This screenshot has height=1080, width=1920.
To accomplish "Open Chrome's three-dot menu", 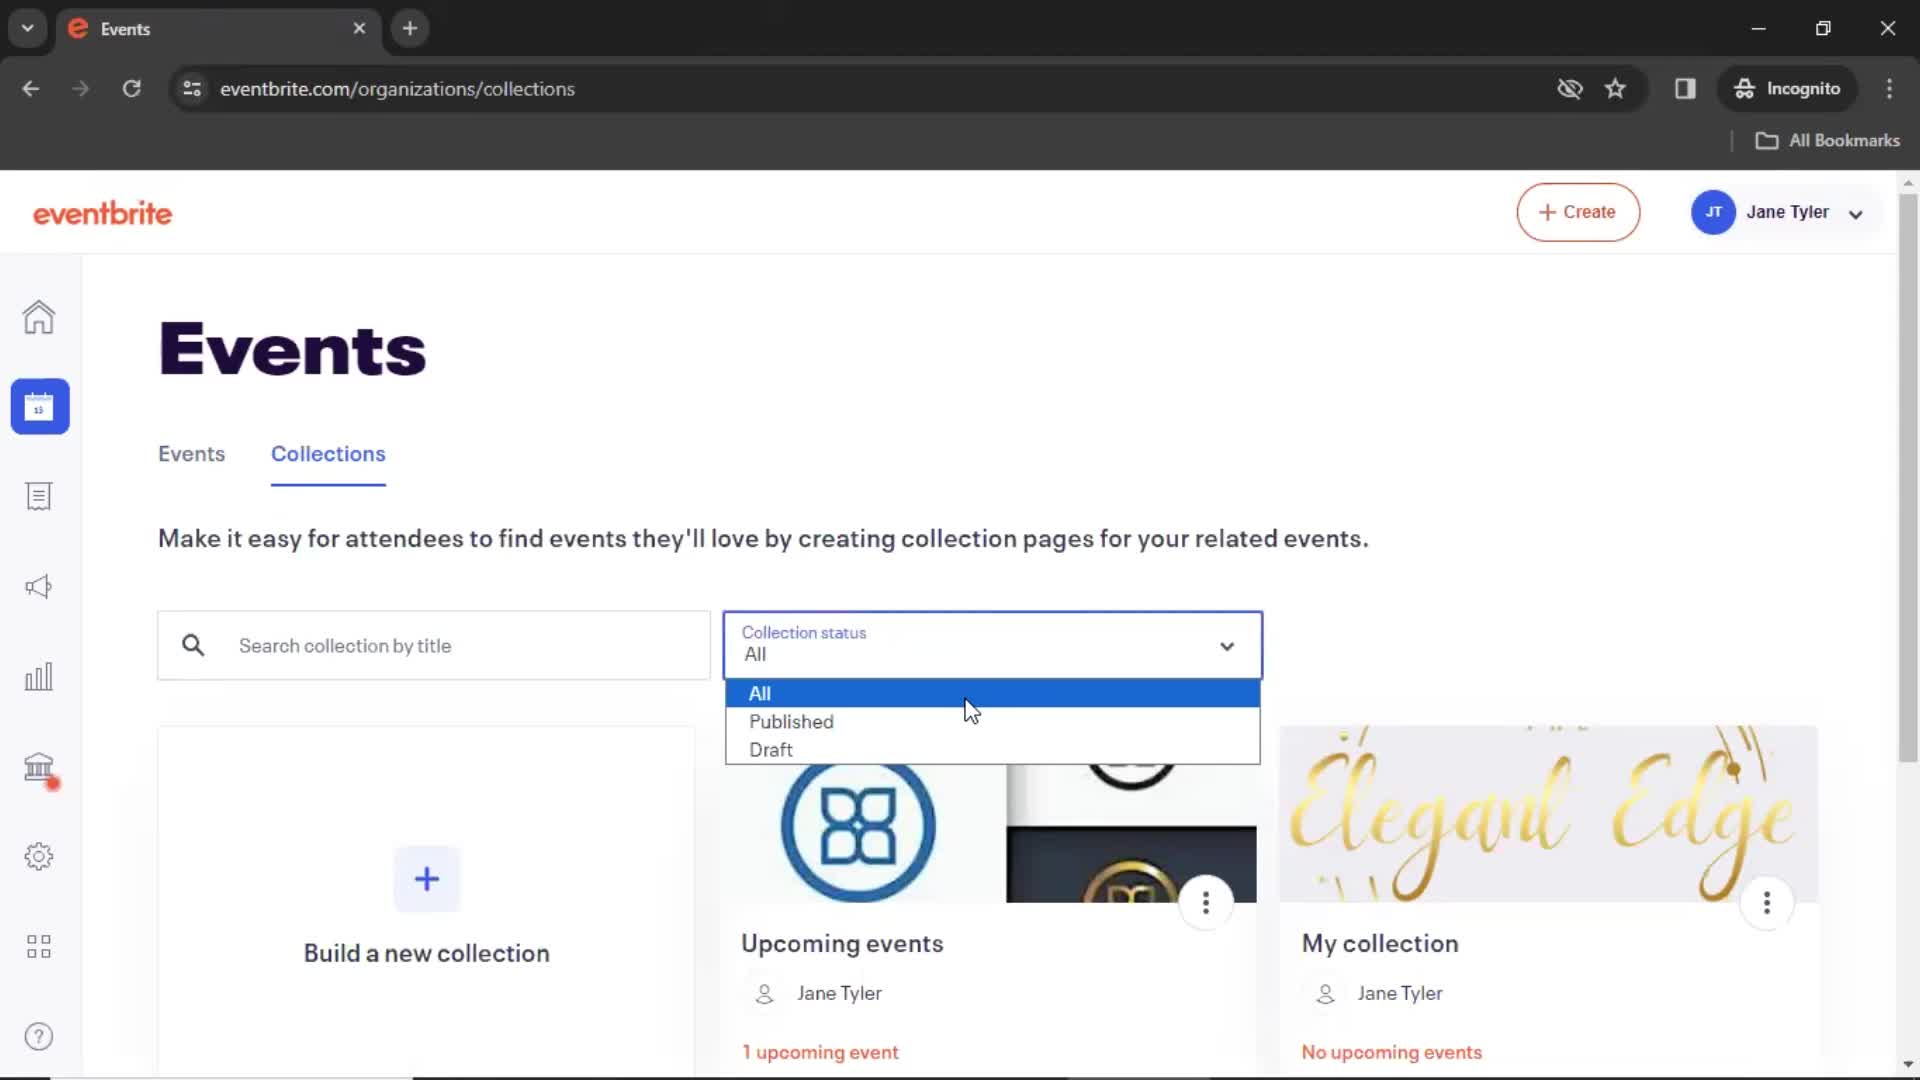I will pyautogui.click(x=1889, y=89).
